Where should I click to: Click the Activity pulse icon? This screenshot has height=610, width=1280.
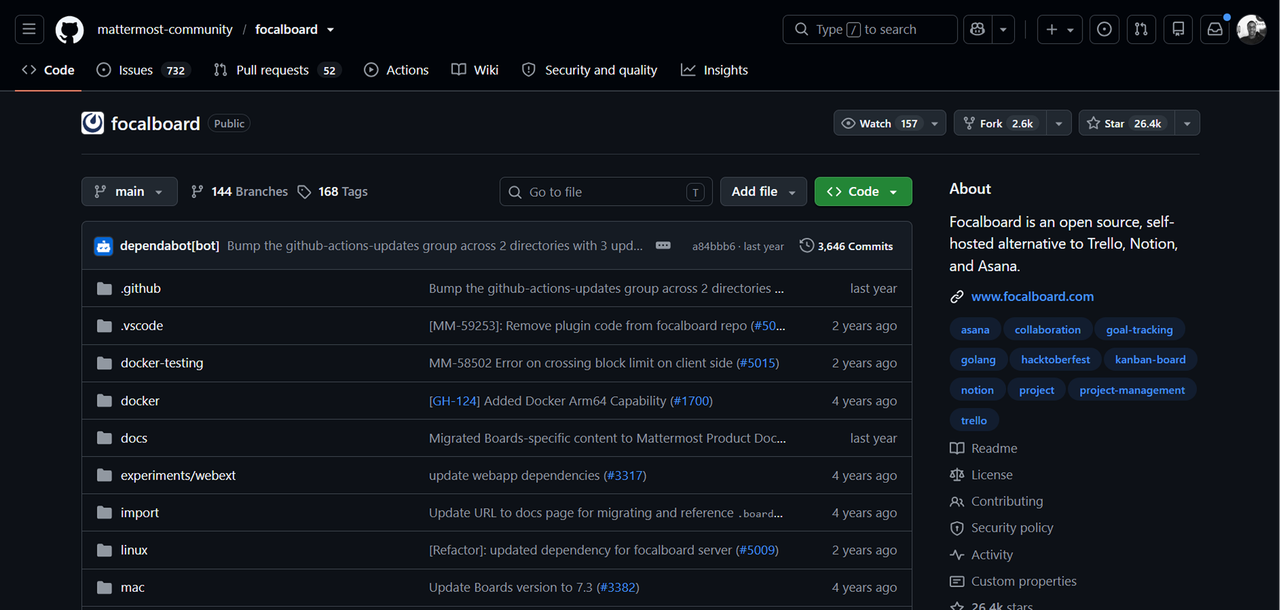pos(957,555)
